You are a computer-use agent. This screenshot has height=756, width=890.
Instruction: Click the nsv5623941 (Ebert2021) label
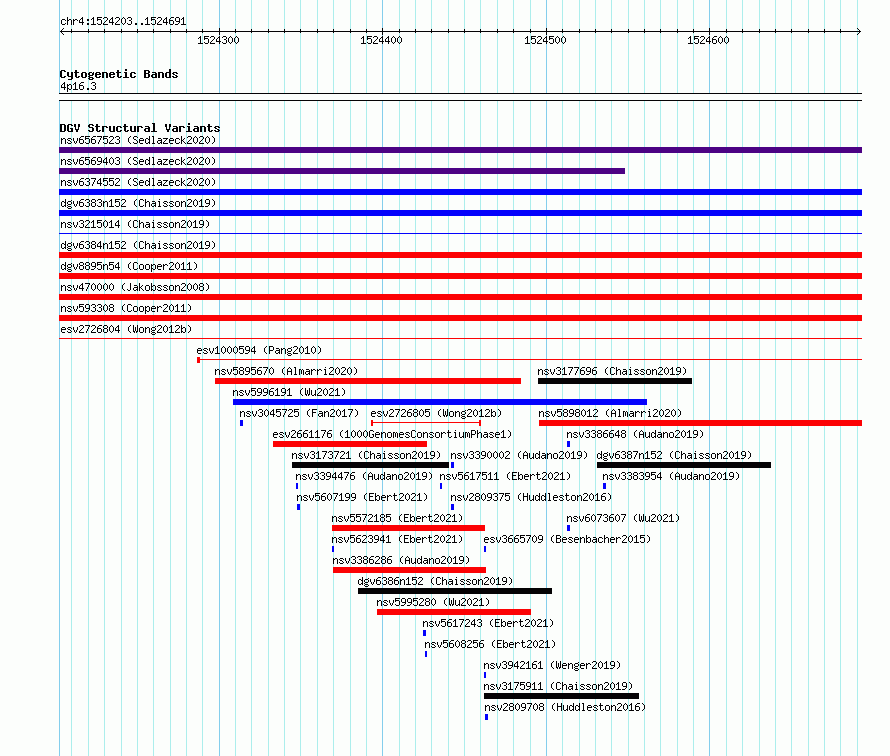pyautogui.click(x=397, y=539)
